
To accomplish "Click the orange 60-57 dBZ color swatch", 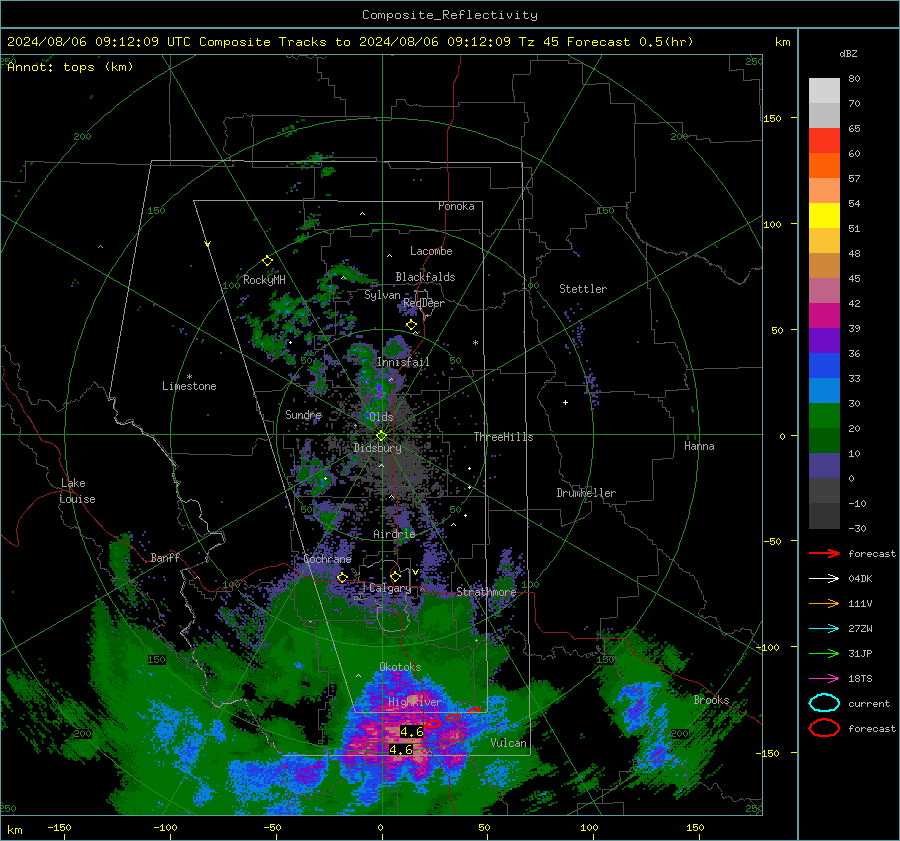I will coord(824,166).
